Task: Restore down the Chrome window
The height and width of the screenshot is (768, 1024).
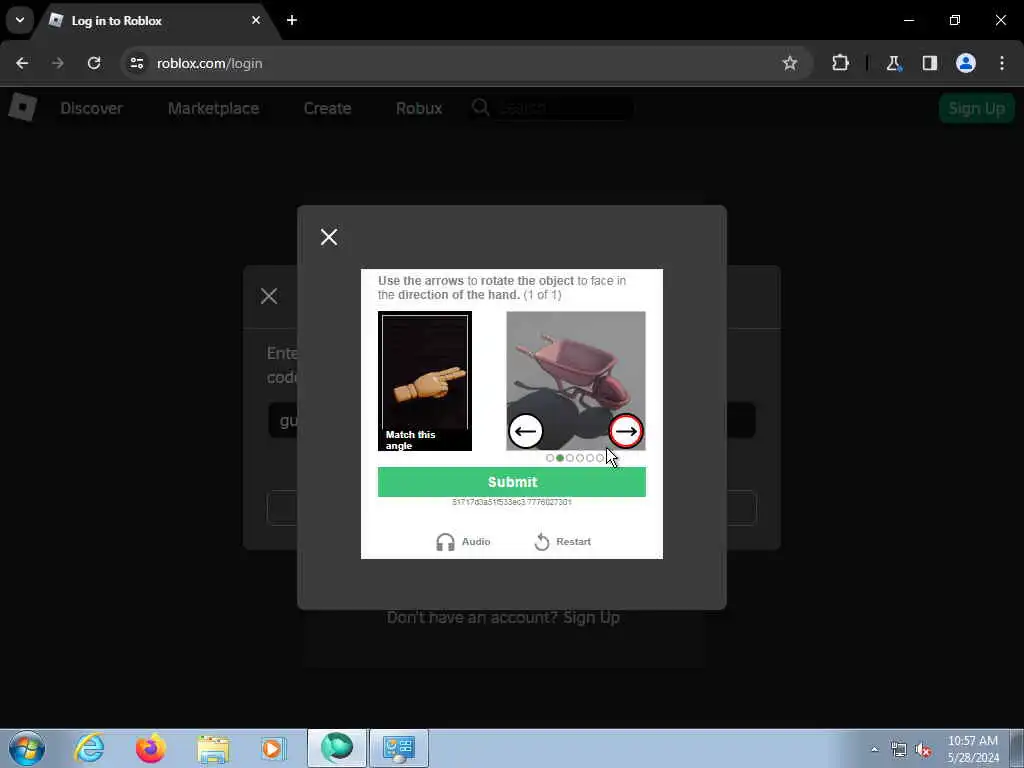Action: pyautogui.click(x=954, y=20)
